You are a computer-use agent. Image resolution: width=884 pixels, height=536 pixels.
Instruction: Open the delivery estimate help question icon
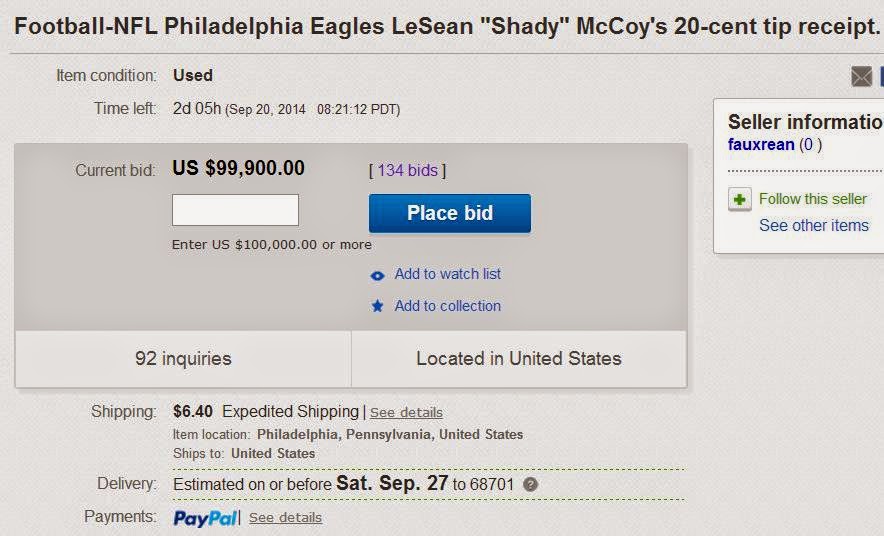coord(531,485)
